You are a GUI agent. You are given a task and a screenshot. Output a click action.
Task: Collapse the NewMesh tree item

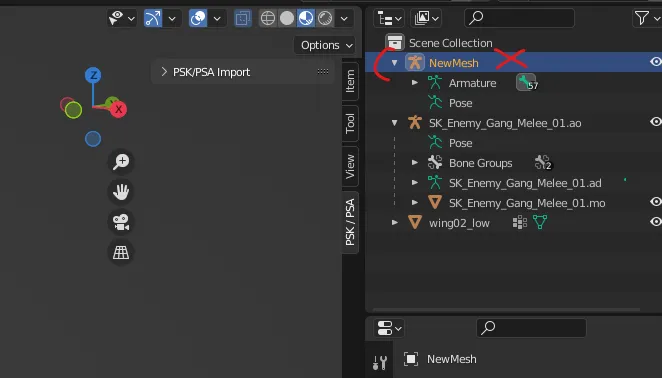(394, 63)
